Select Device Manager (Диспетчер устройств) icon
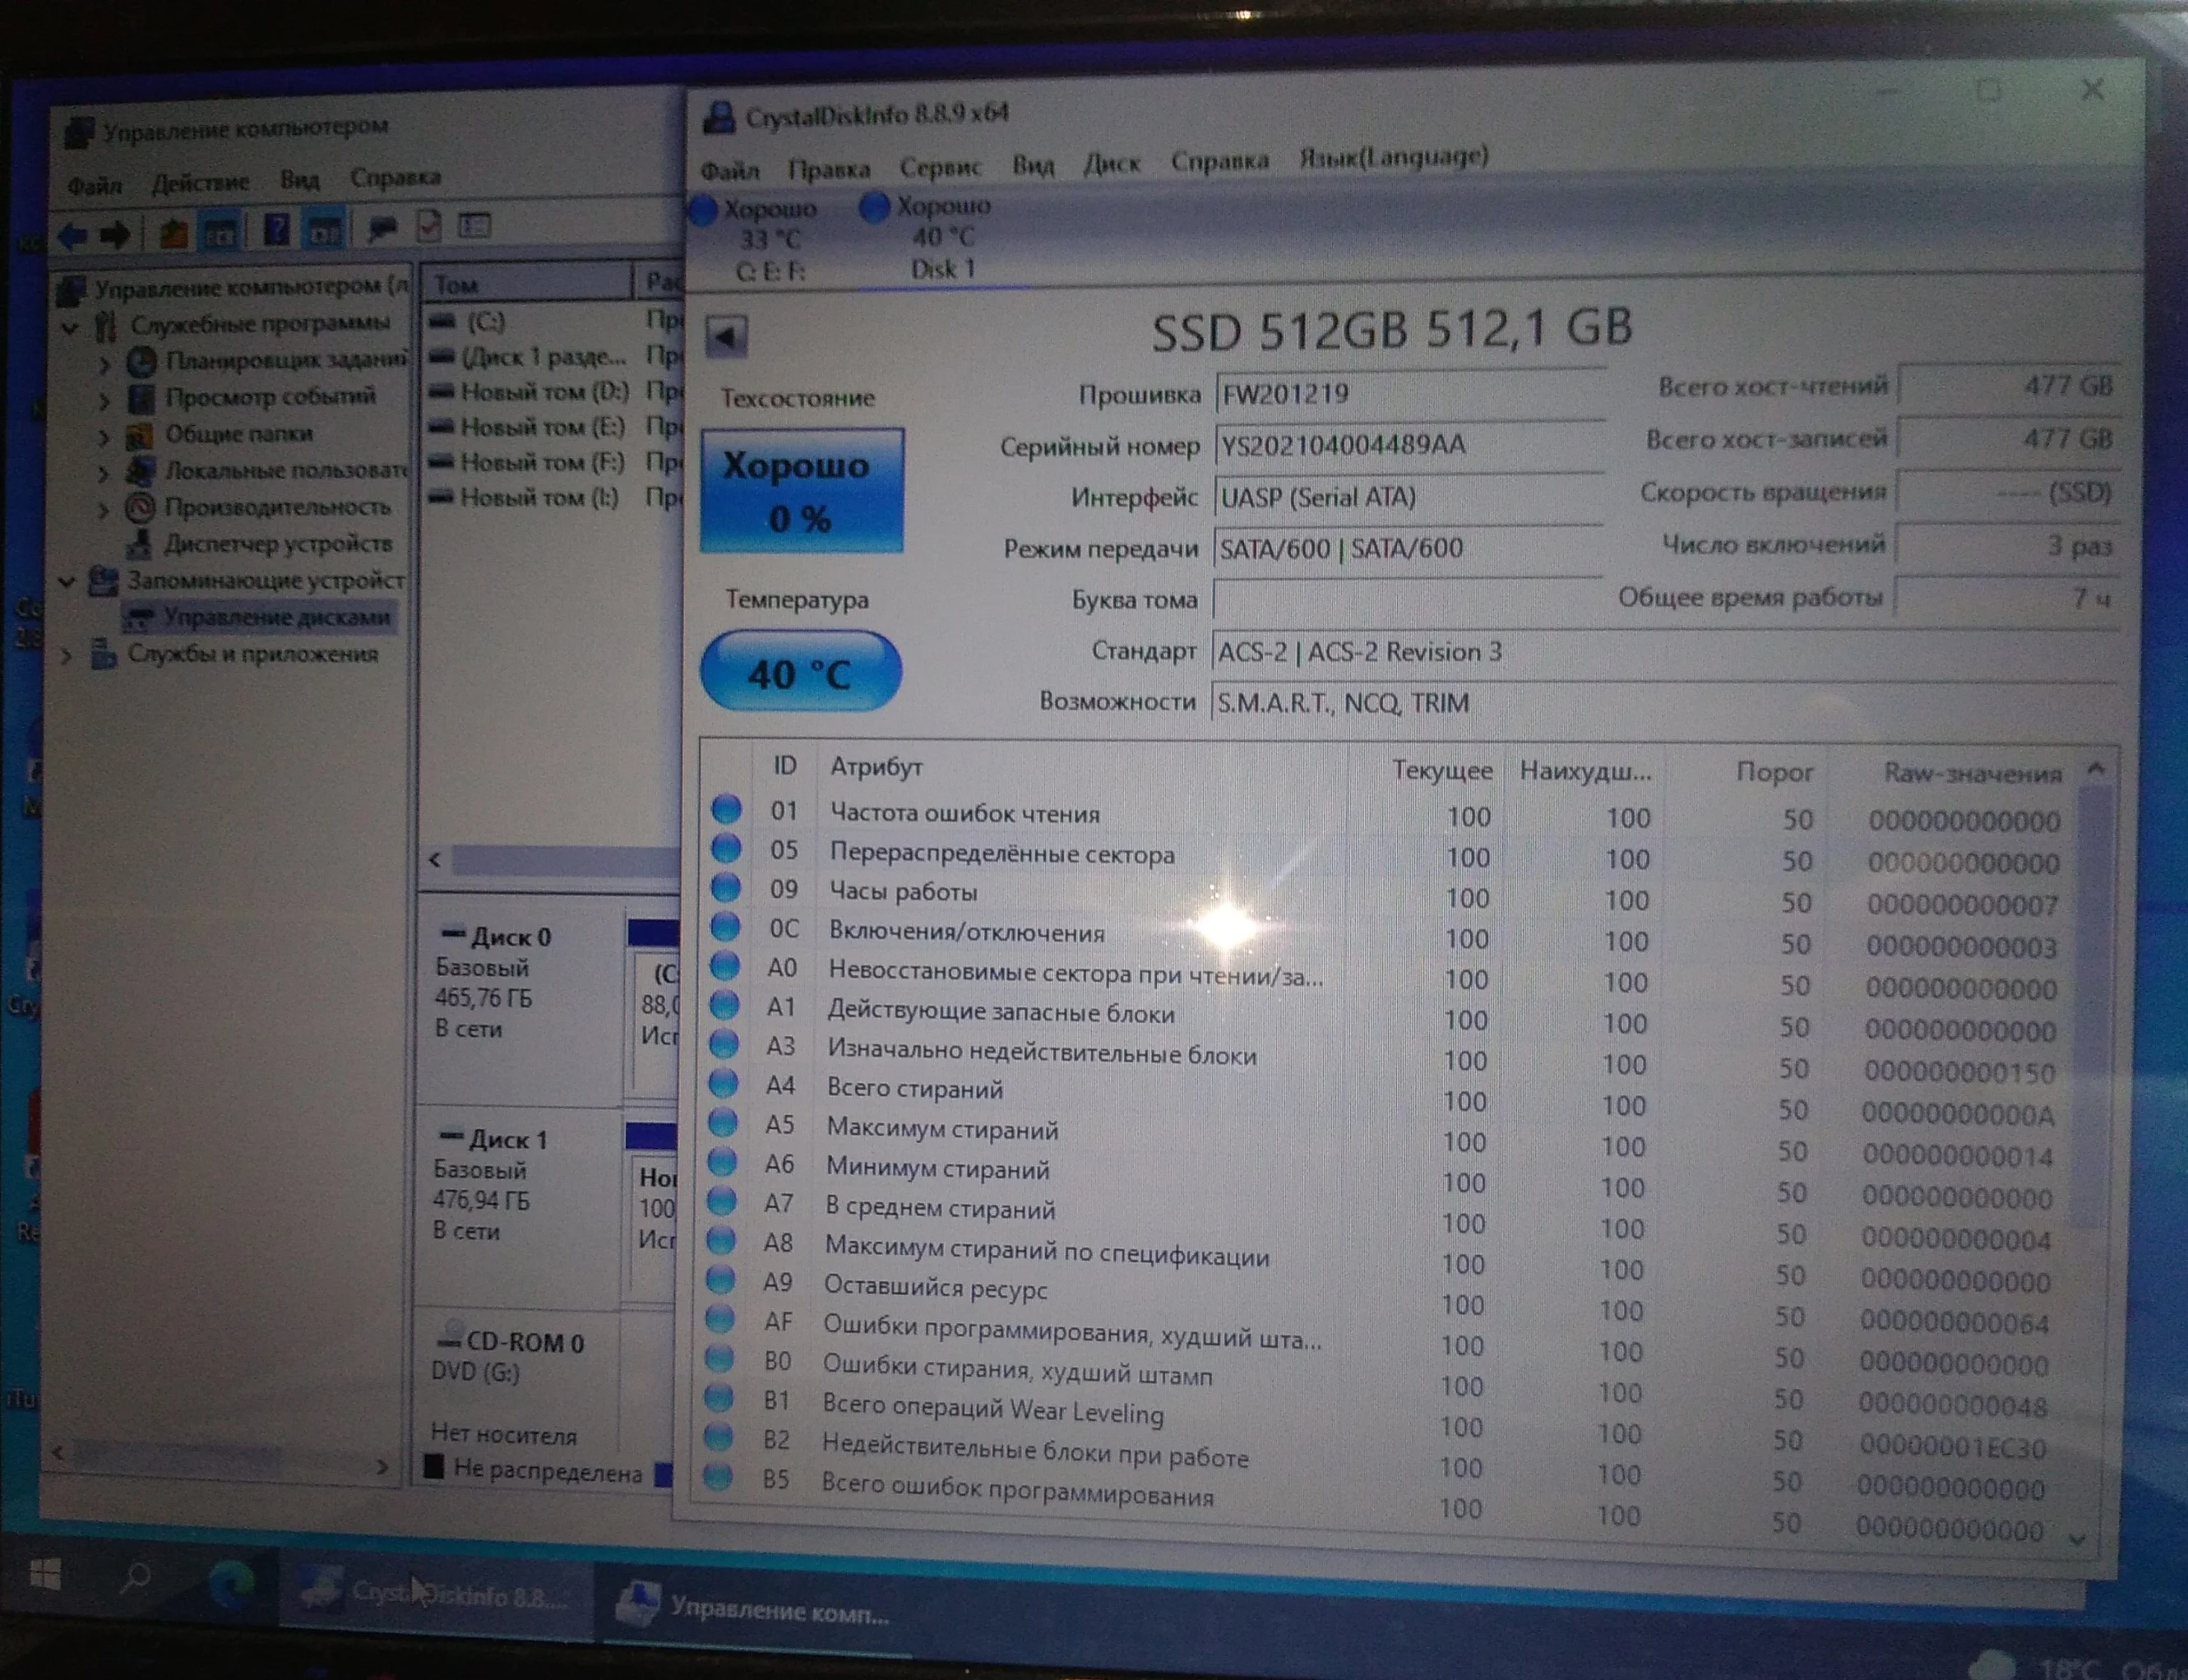The height and width of the screenshot is (1680, 2188). click(x=140, y=545)
